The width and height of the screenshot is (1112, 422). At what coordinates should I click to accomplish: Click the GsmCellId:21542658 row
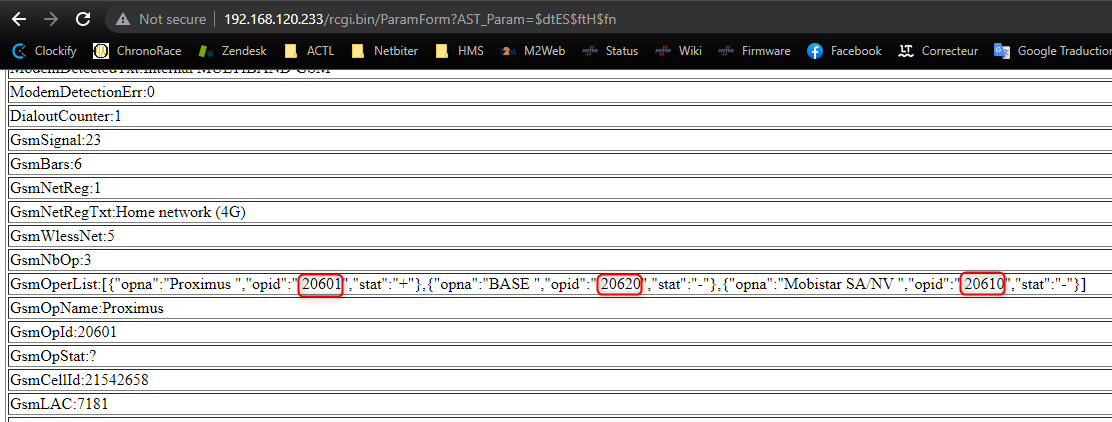tap(560, 381)
